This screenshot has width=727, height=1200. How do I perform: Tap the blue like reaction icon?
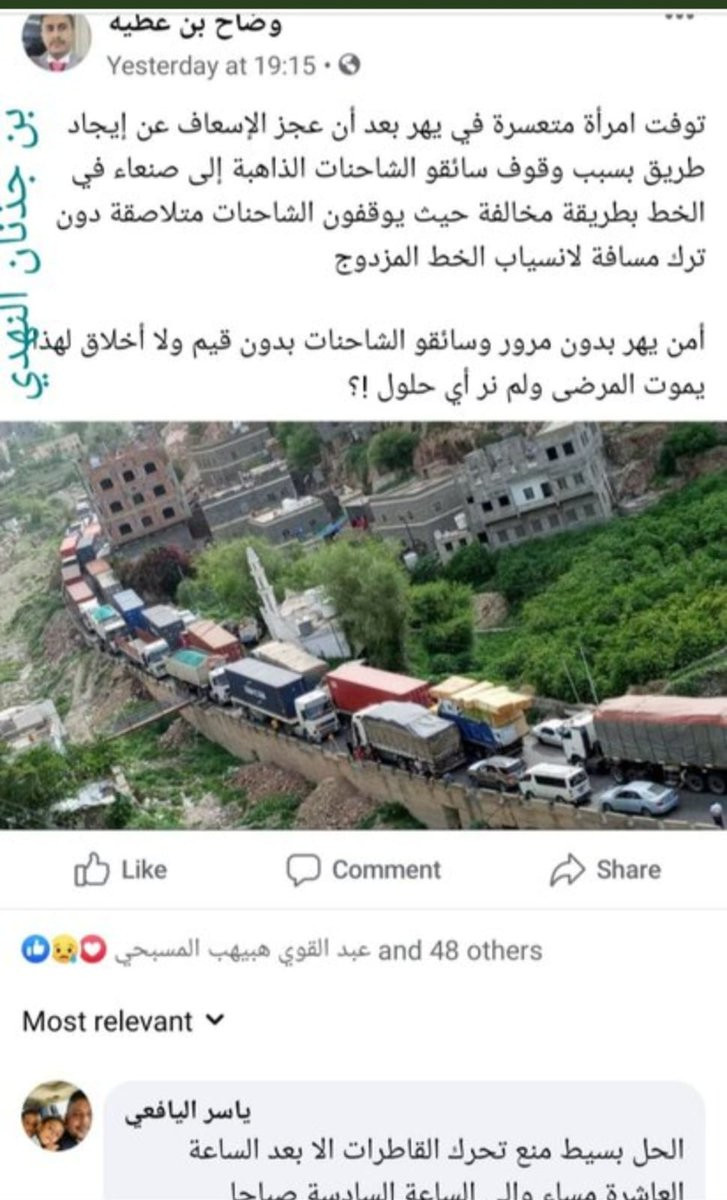34,950
